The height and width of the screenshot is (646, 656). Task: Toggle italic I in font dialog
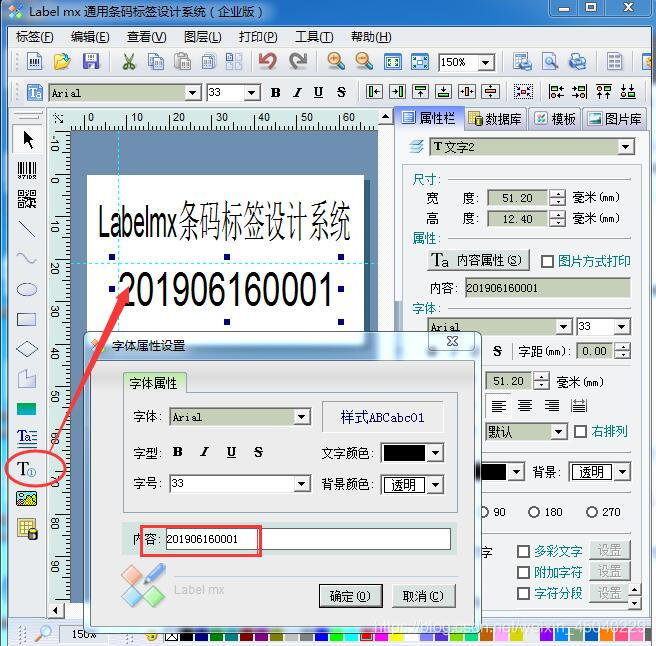point(205,452)
